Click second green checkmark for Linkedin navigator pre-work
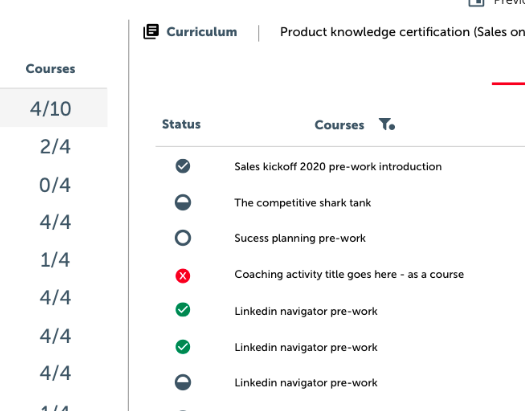This screenshot has height=411, width=525. [183, 347]
